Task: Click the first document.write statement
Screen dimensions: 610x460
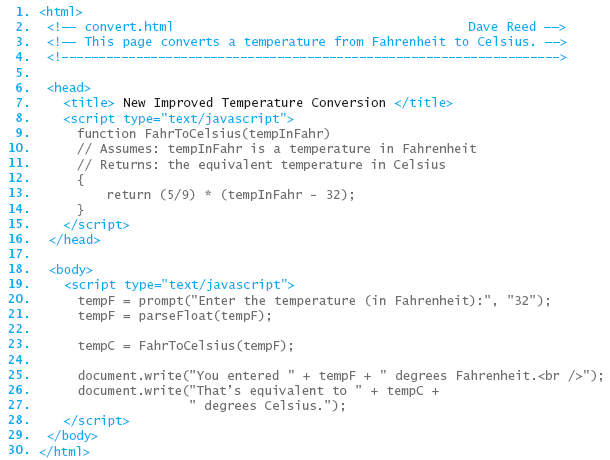Action: [340, 376]
